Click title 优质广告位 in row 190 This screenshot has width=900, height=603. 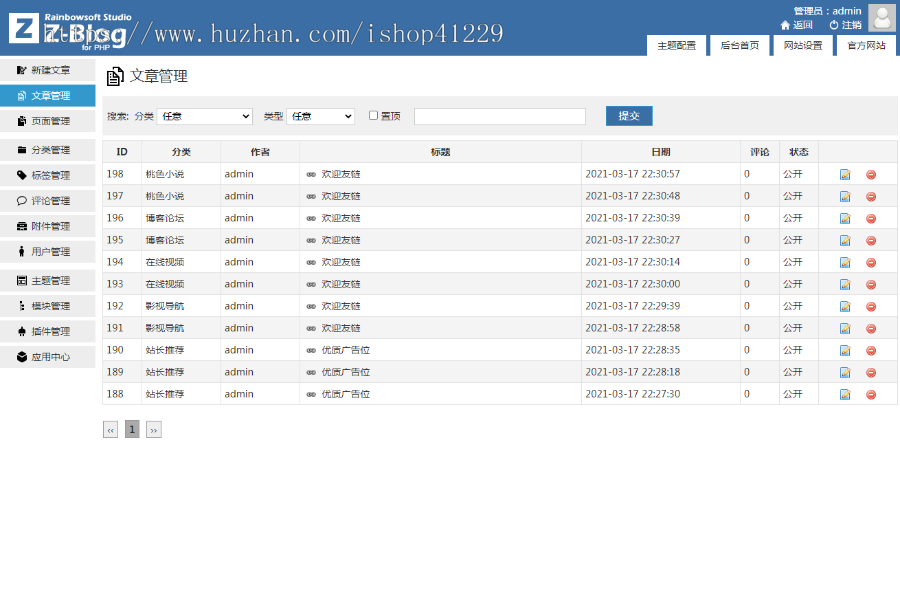(x=346, y=350)
